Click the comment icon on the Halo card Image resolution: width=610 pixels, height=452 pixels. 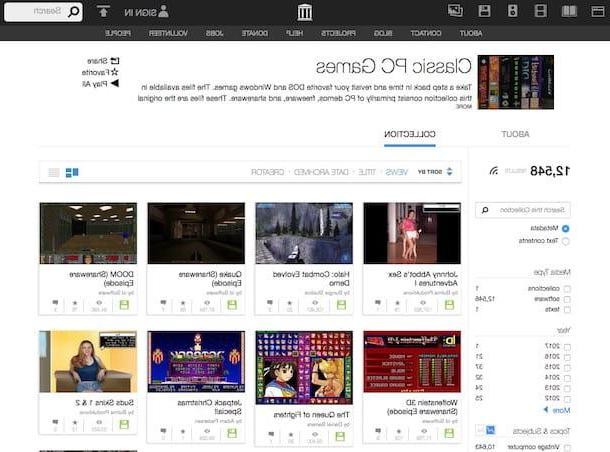pos(270,302)
